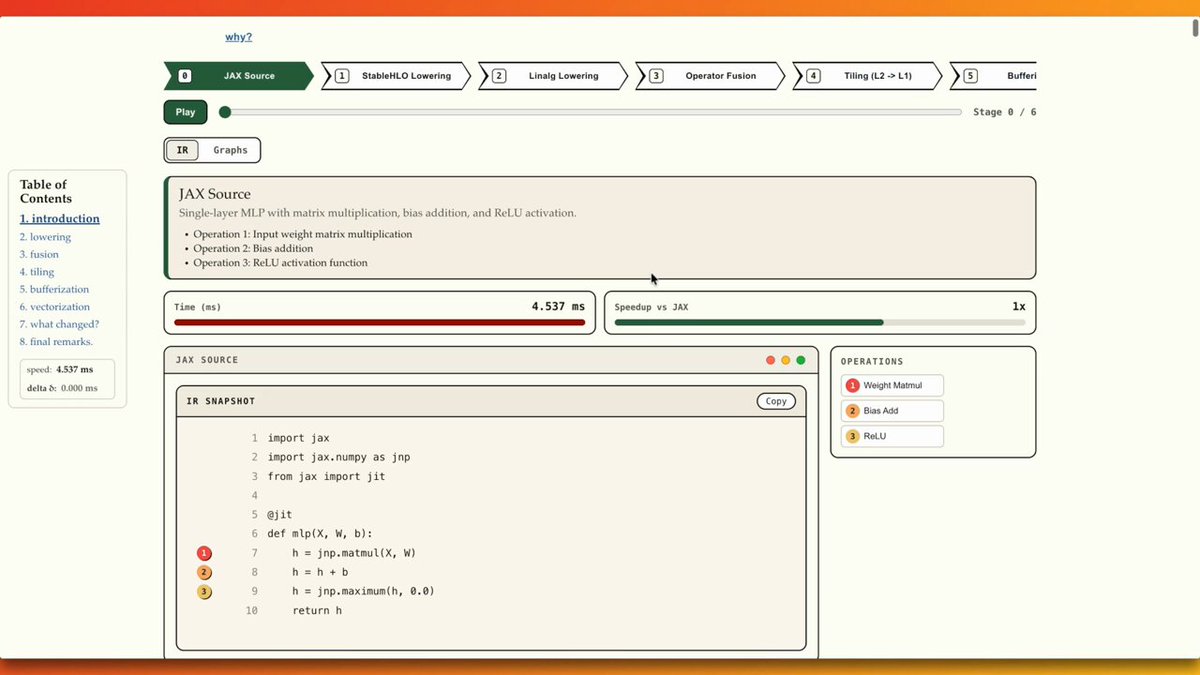Toggle the IR view mode
This screenshot has width=1200, height=675.
(x=181, y=149)
